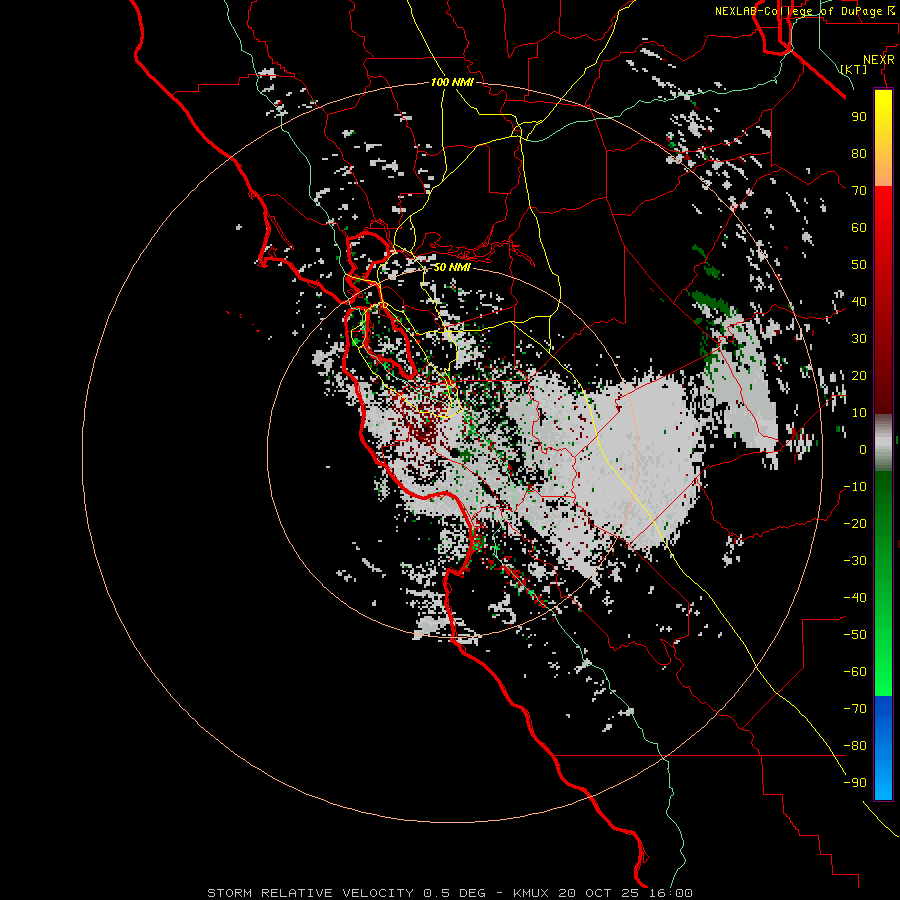This screenshot has width=900, height=900.
Task: Click the -60 value on velocity scale
Action: [855, 672]
